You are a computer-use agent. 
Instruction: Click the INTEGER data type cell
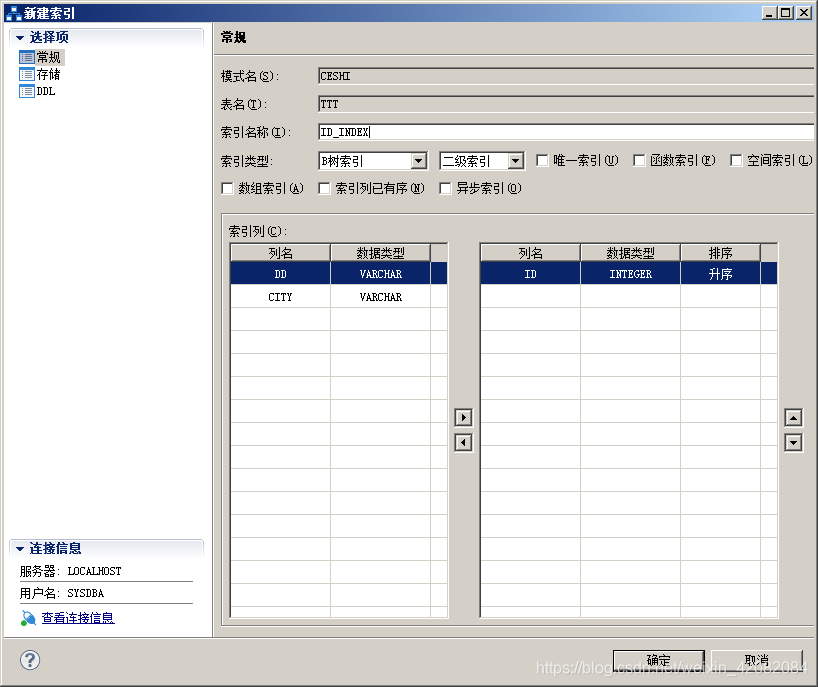click(x=630, y=274)
